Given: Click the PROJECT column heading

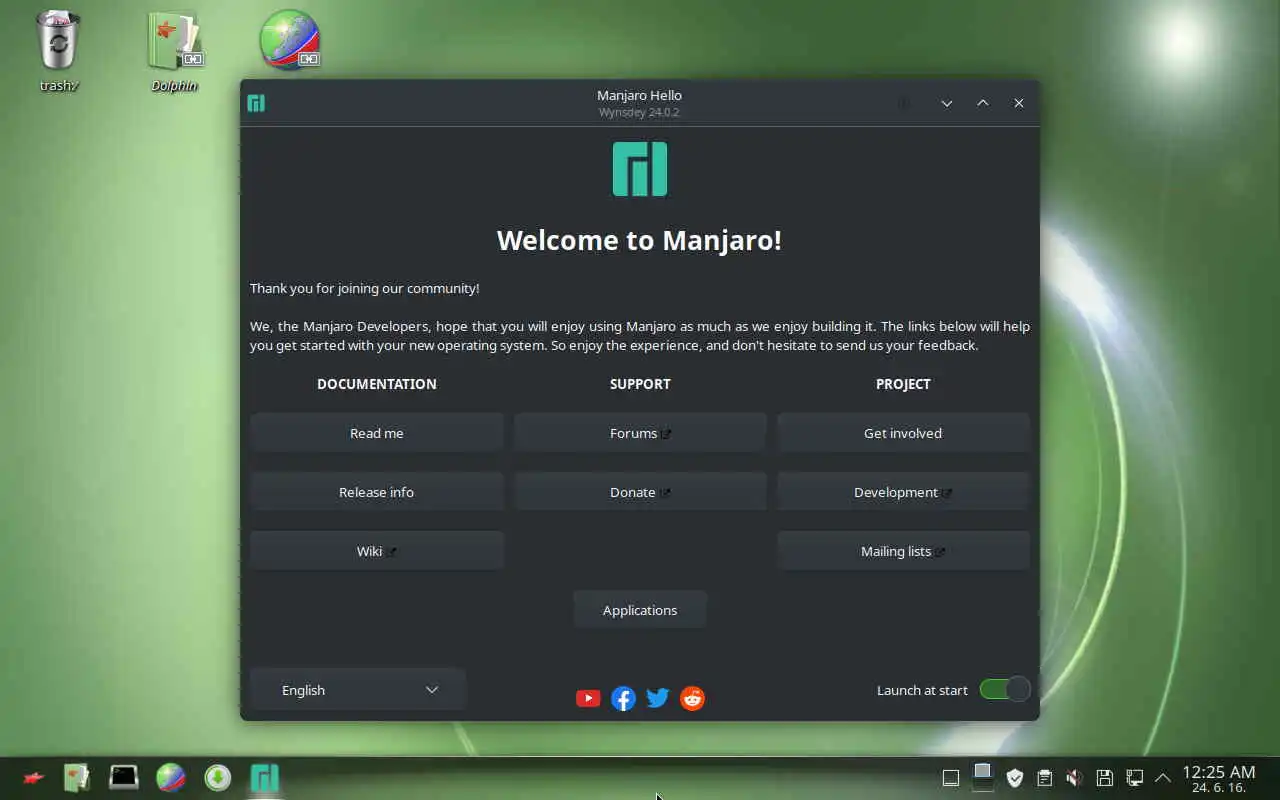Looking at the screenshot, I should [x=903, y=384].
